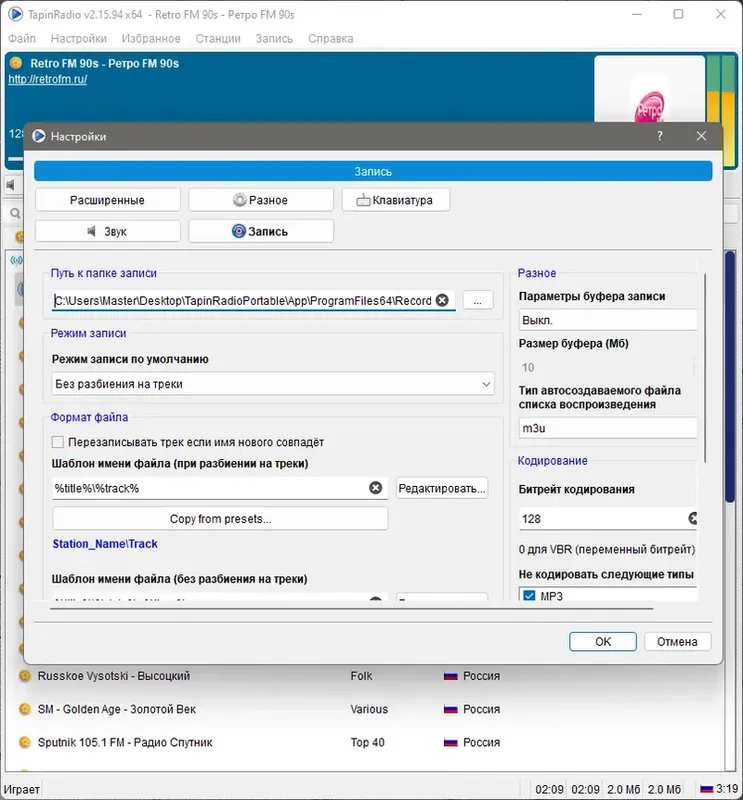
Task: Click the Various genre cell
Action: point(369,709)
